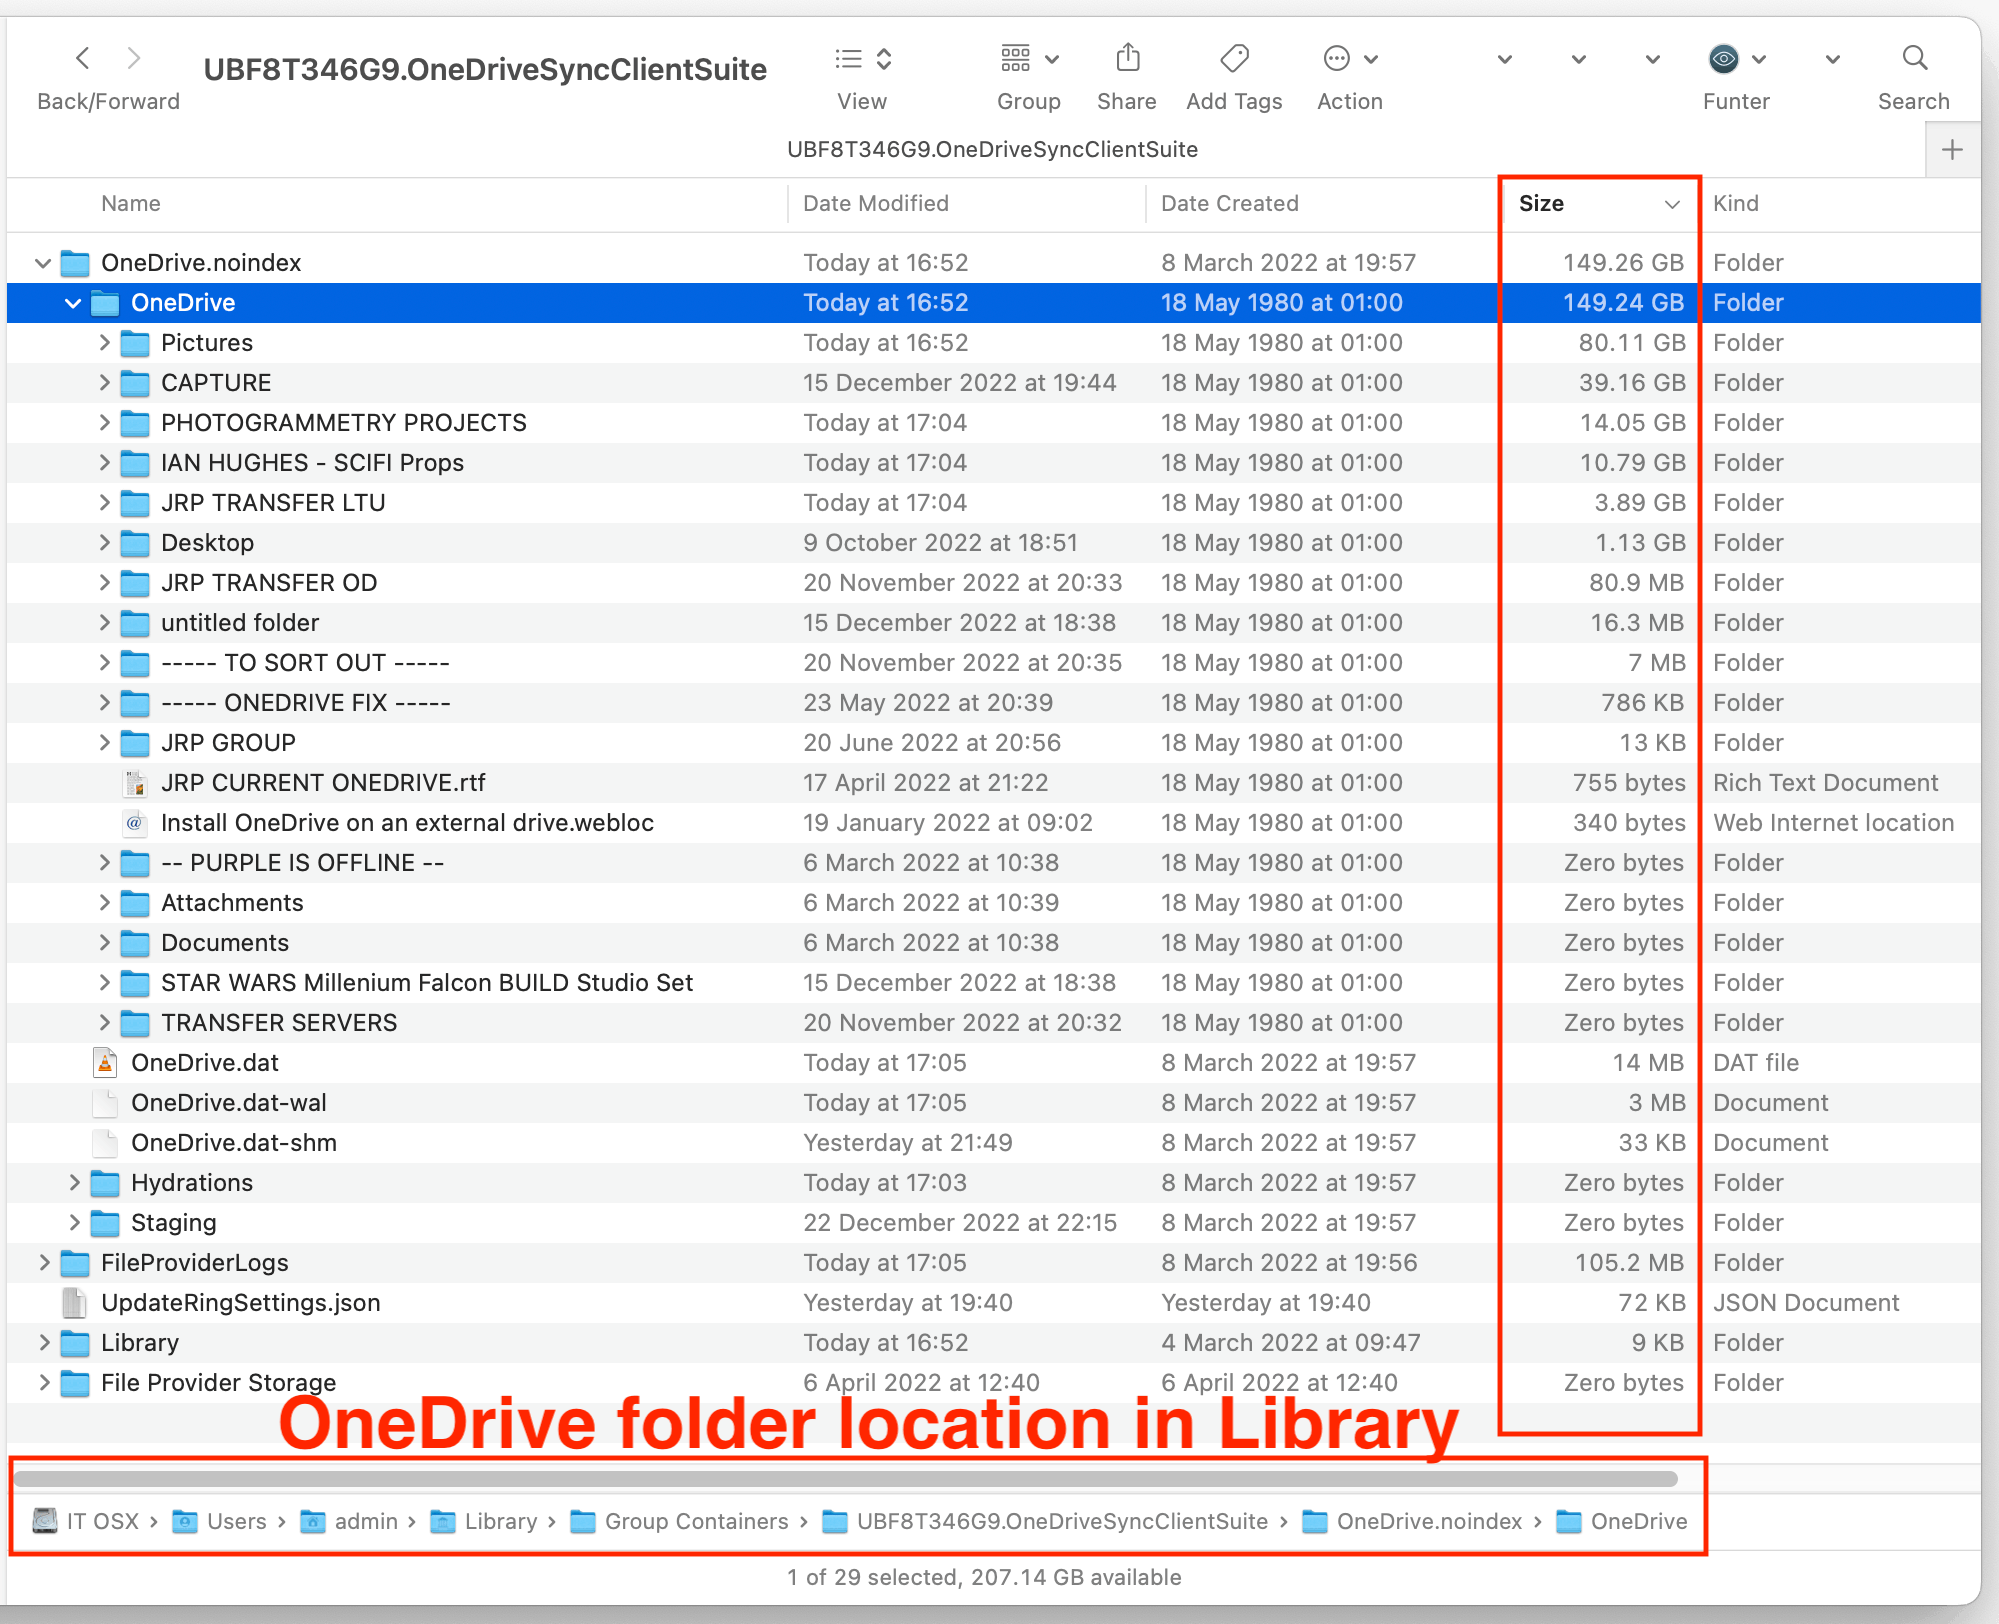Click the horizontal scrollbar
This screenshot has width=1999, height=1624.
click(844, 1479)
